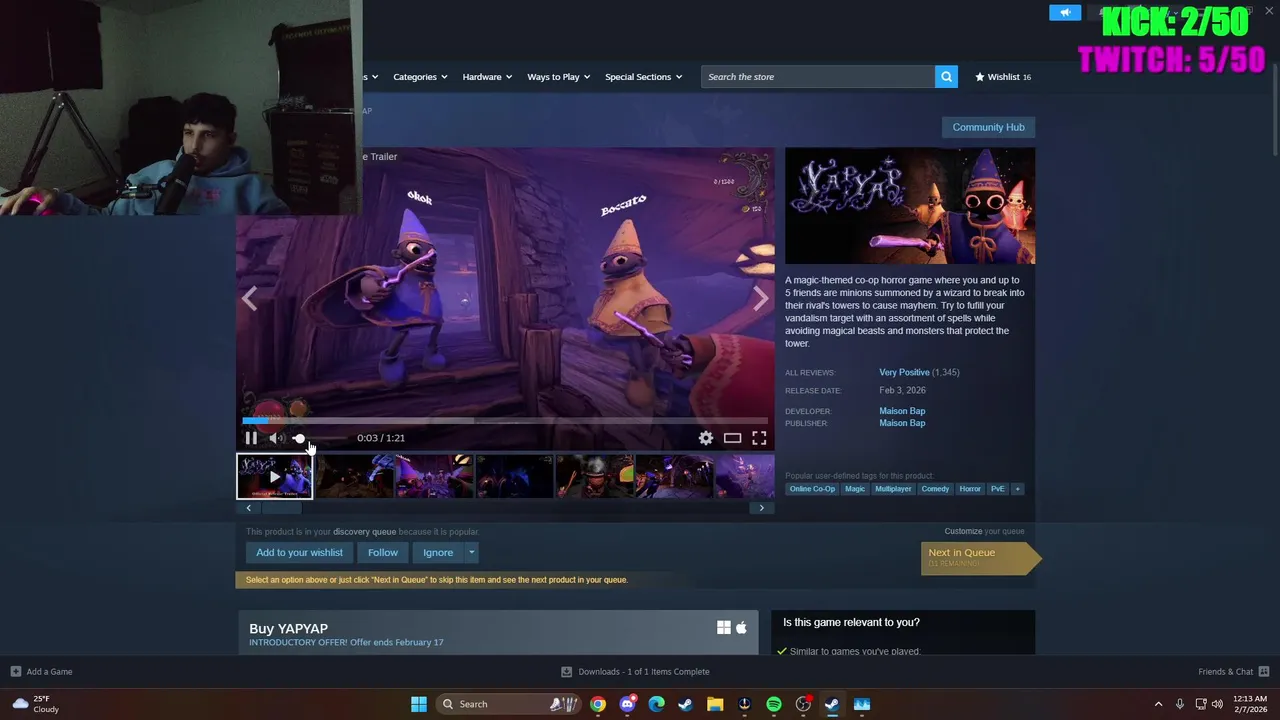Screen dimensions: 1280x720
Task: Add YAPYAP to your wishlist
Action: 299,552
